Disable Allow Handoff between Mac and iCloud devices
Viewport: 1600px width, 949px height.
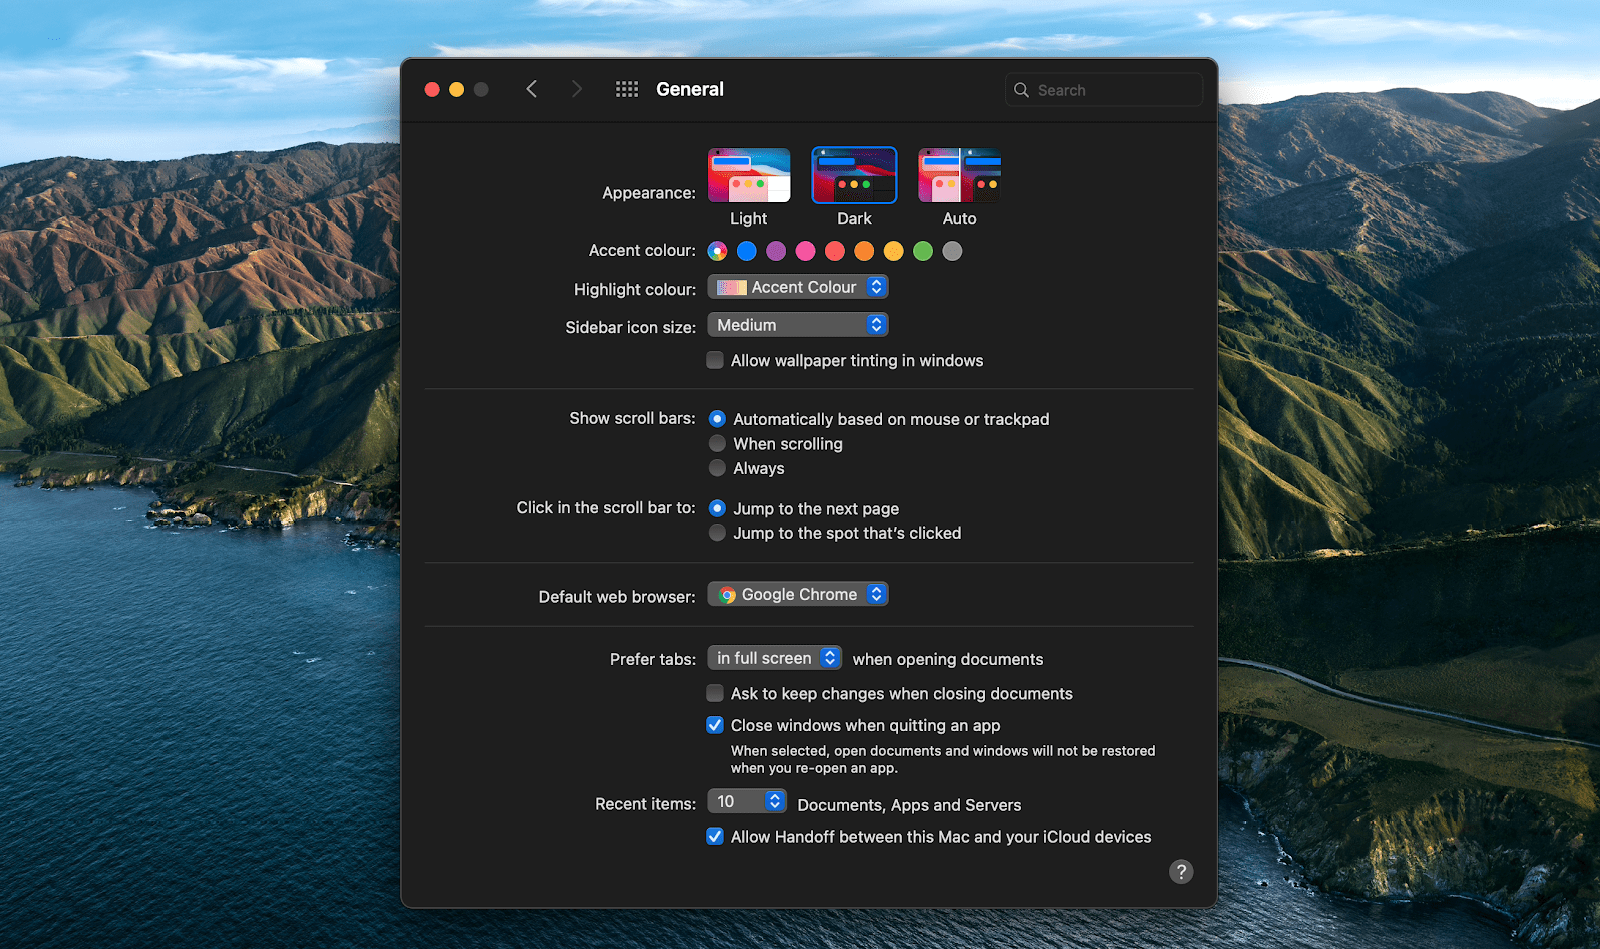click(714, 836)
